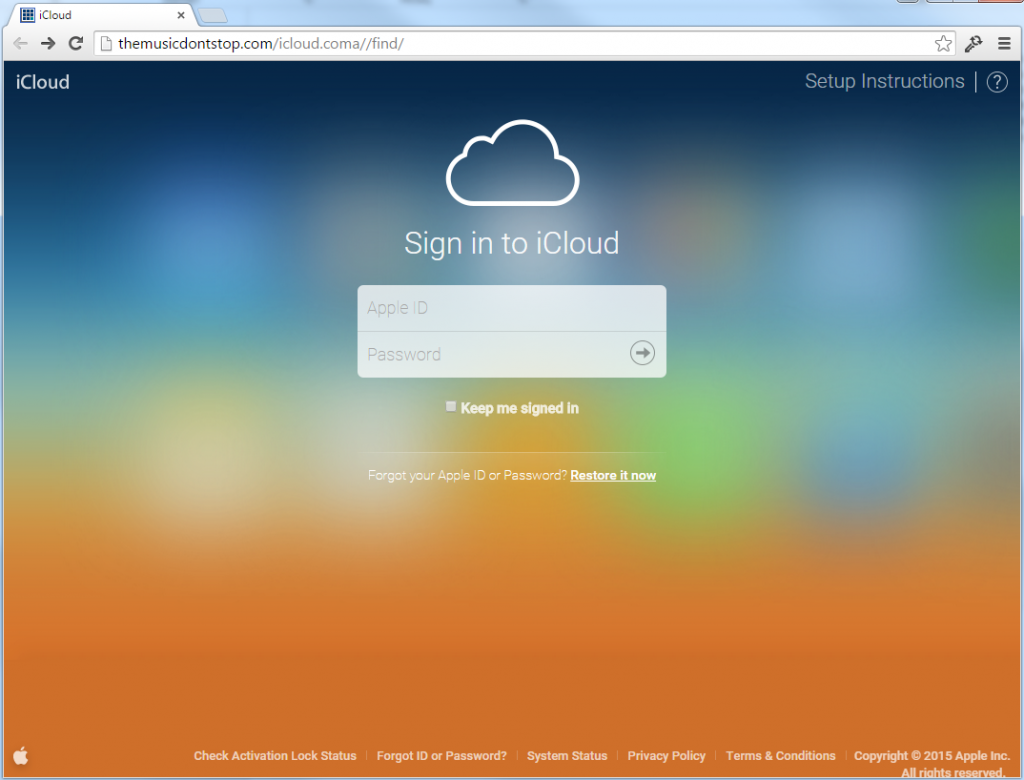Viewport: 1024px width, 780px height.
Task: Click the browser back arrow
Action: point(20,44)
